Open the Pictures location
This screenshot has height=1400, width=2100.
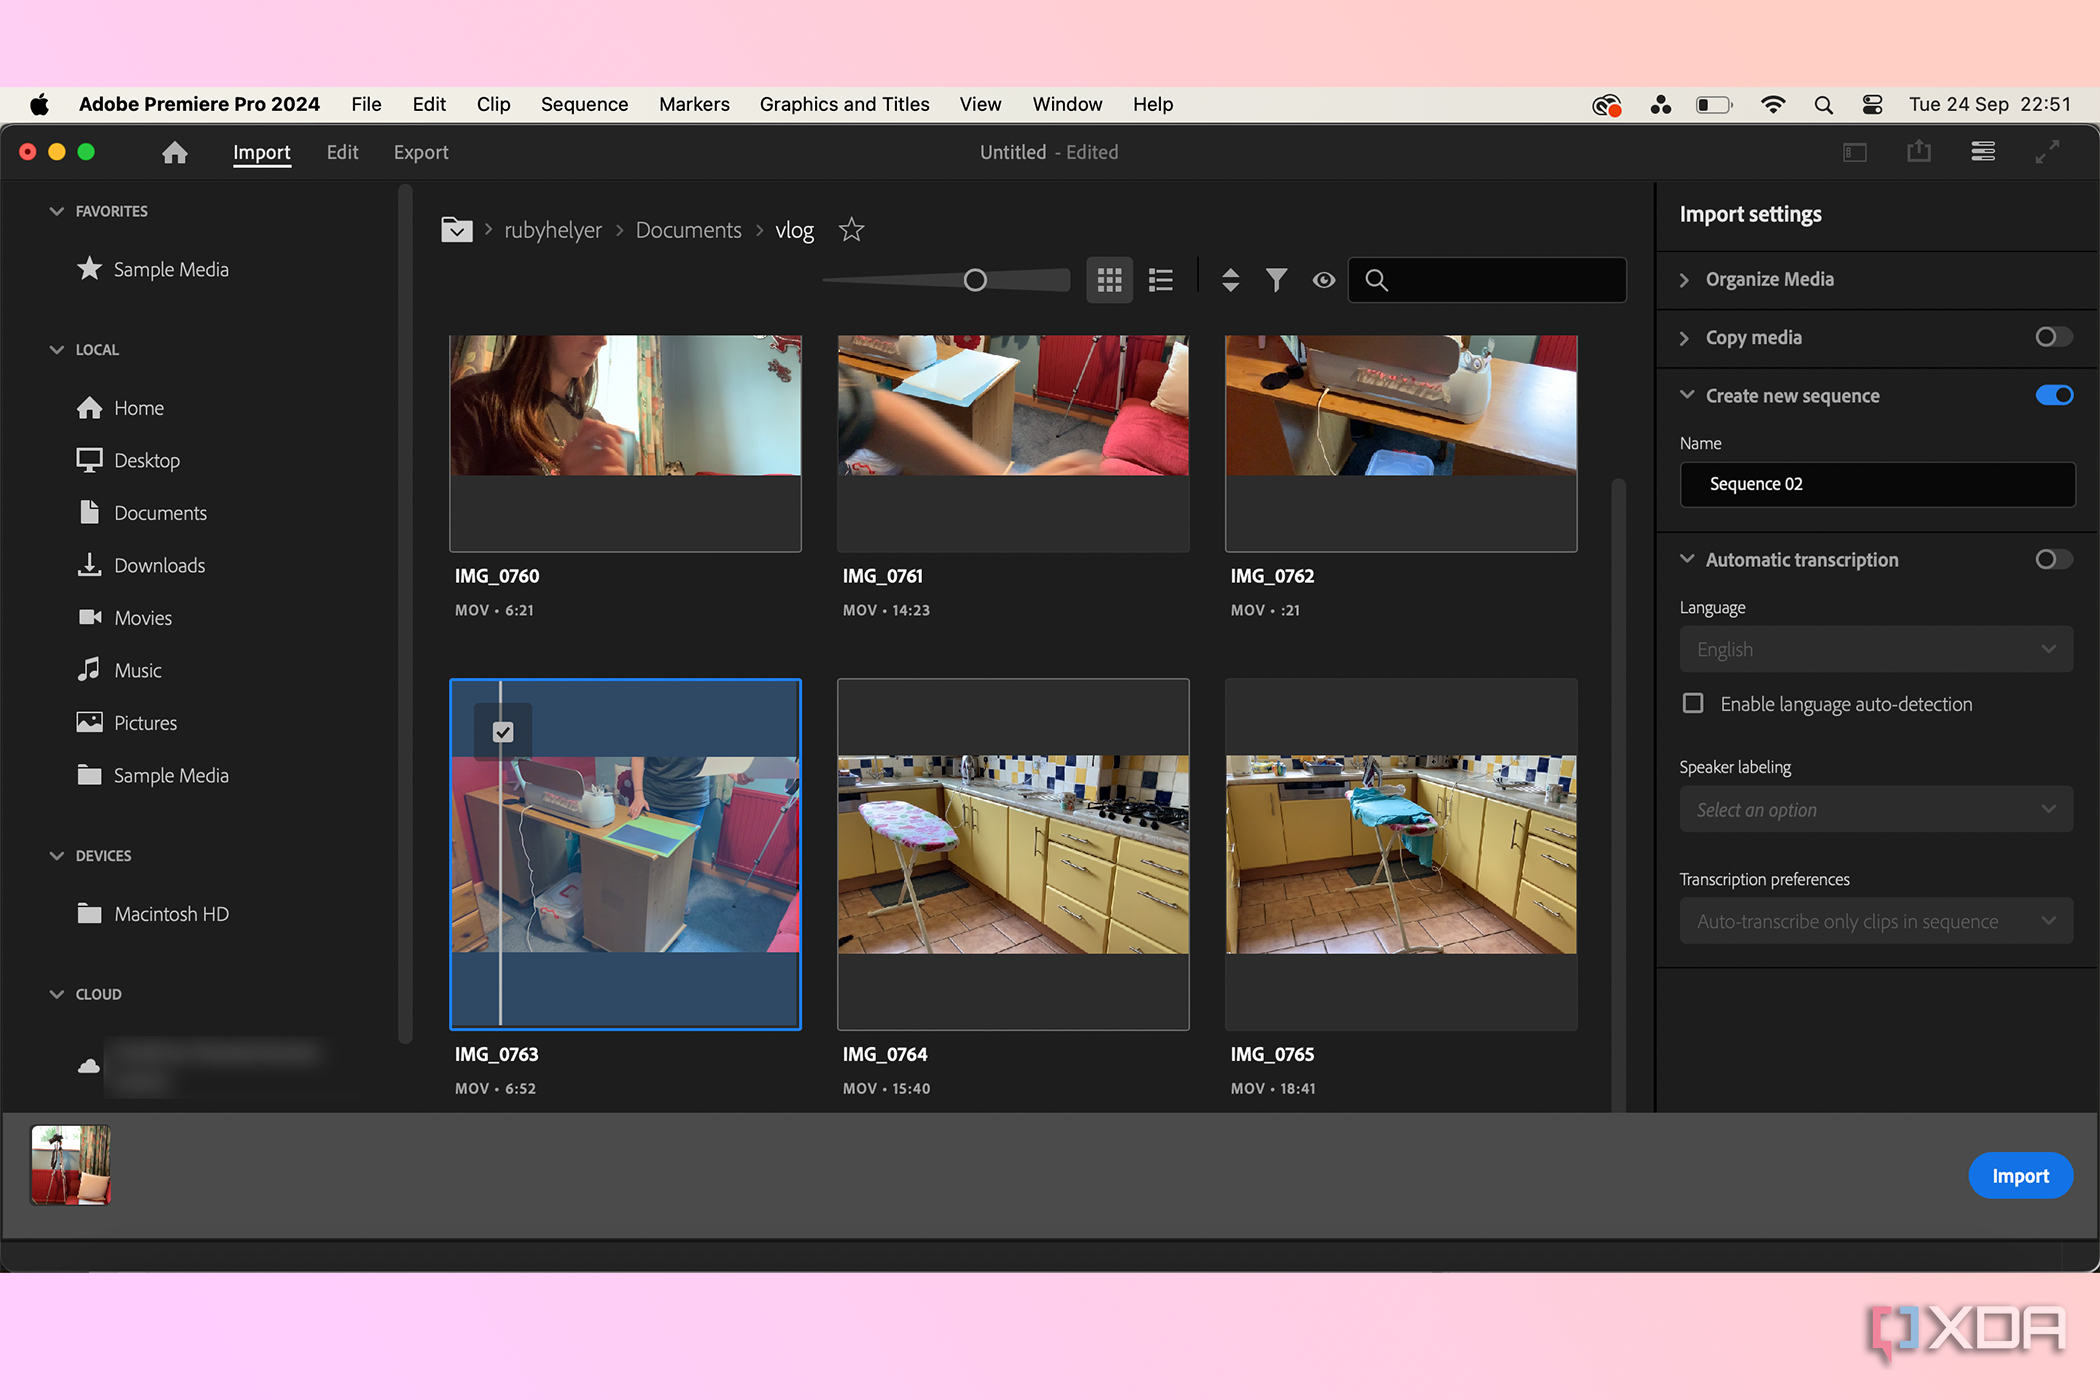click(x=127, y=723)
